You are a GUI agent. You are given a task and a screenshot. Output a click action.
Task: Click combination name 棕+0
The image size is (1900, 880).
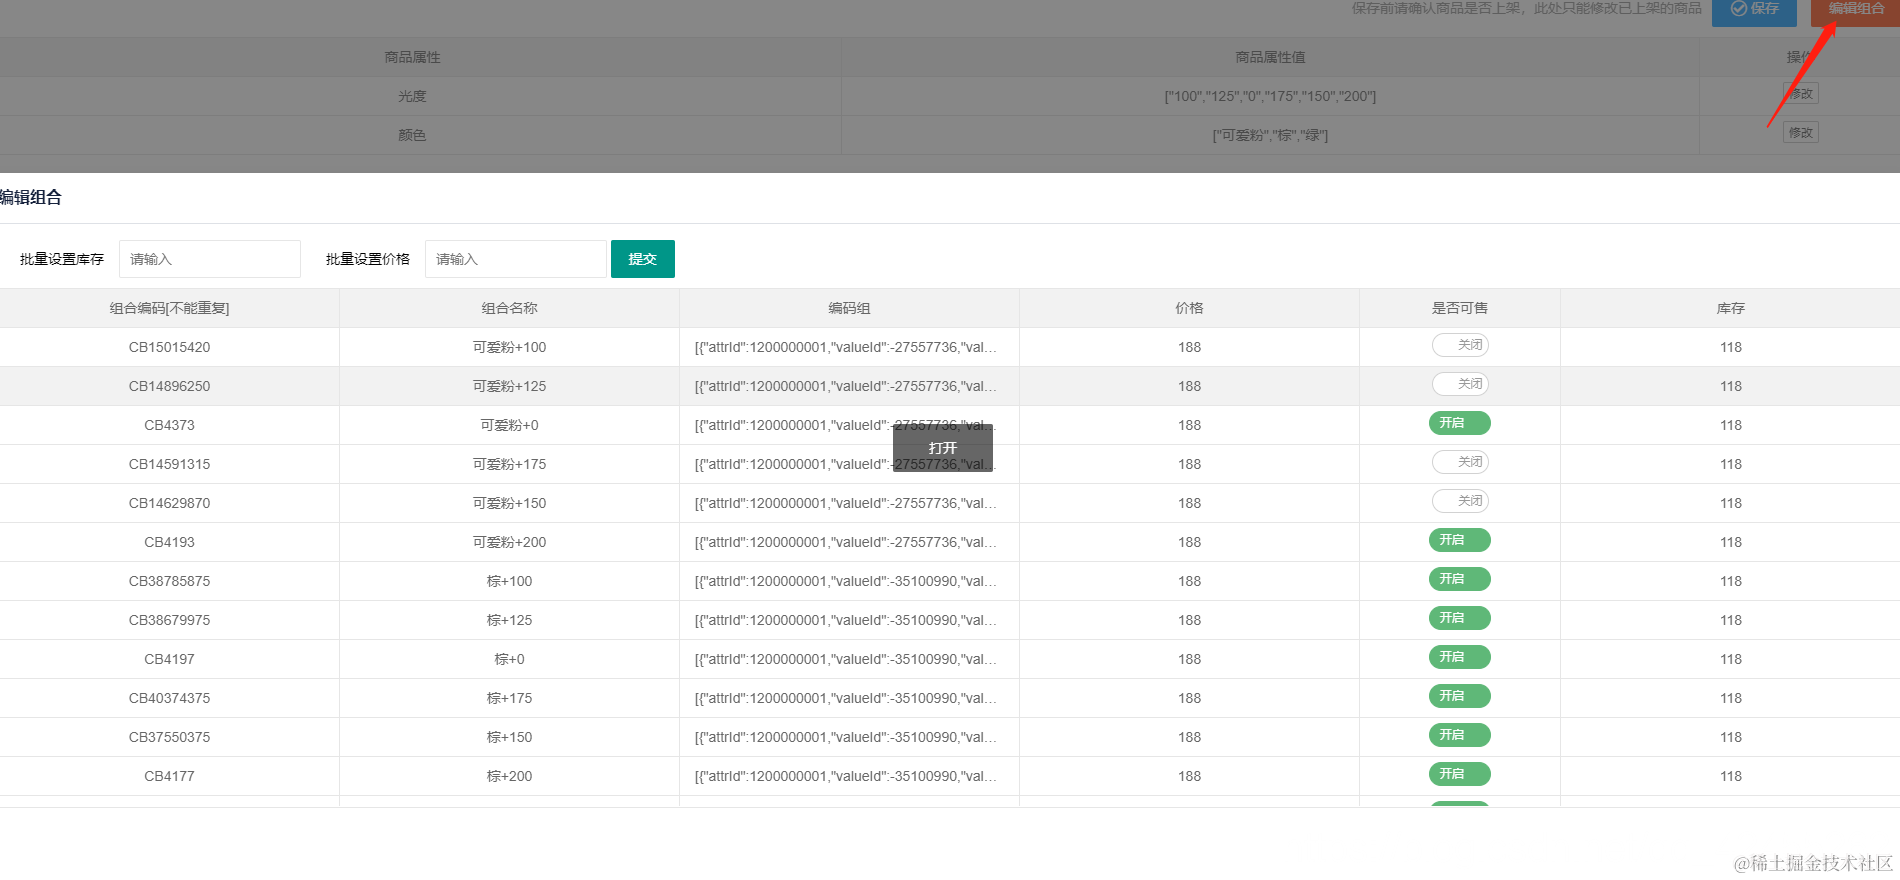(510, 659)
